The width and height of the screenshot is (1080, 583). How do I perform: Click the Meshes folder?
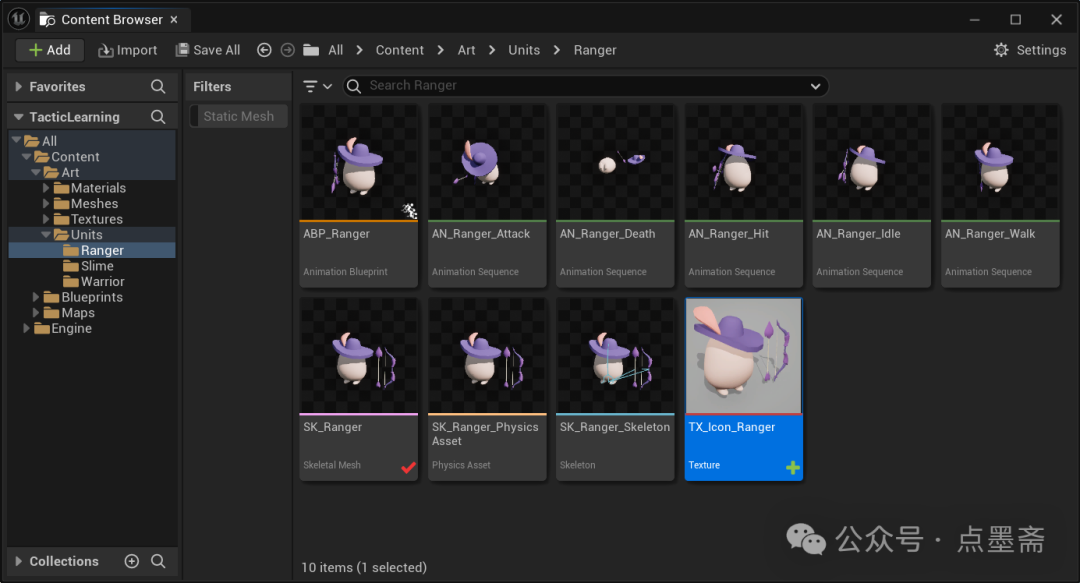coord(86,203)
